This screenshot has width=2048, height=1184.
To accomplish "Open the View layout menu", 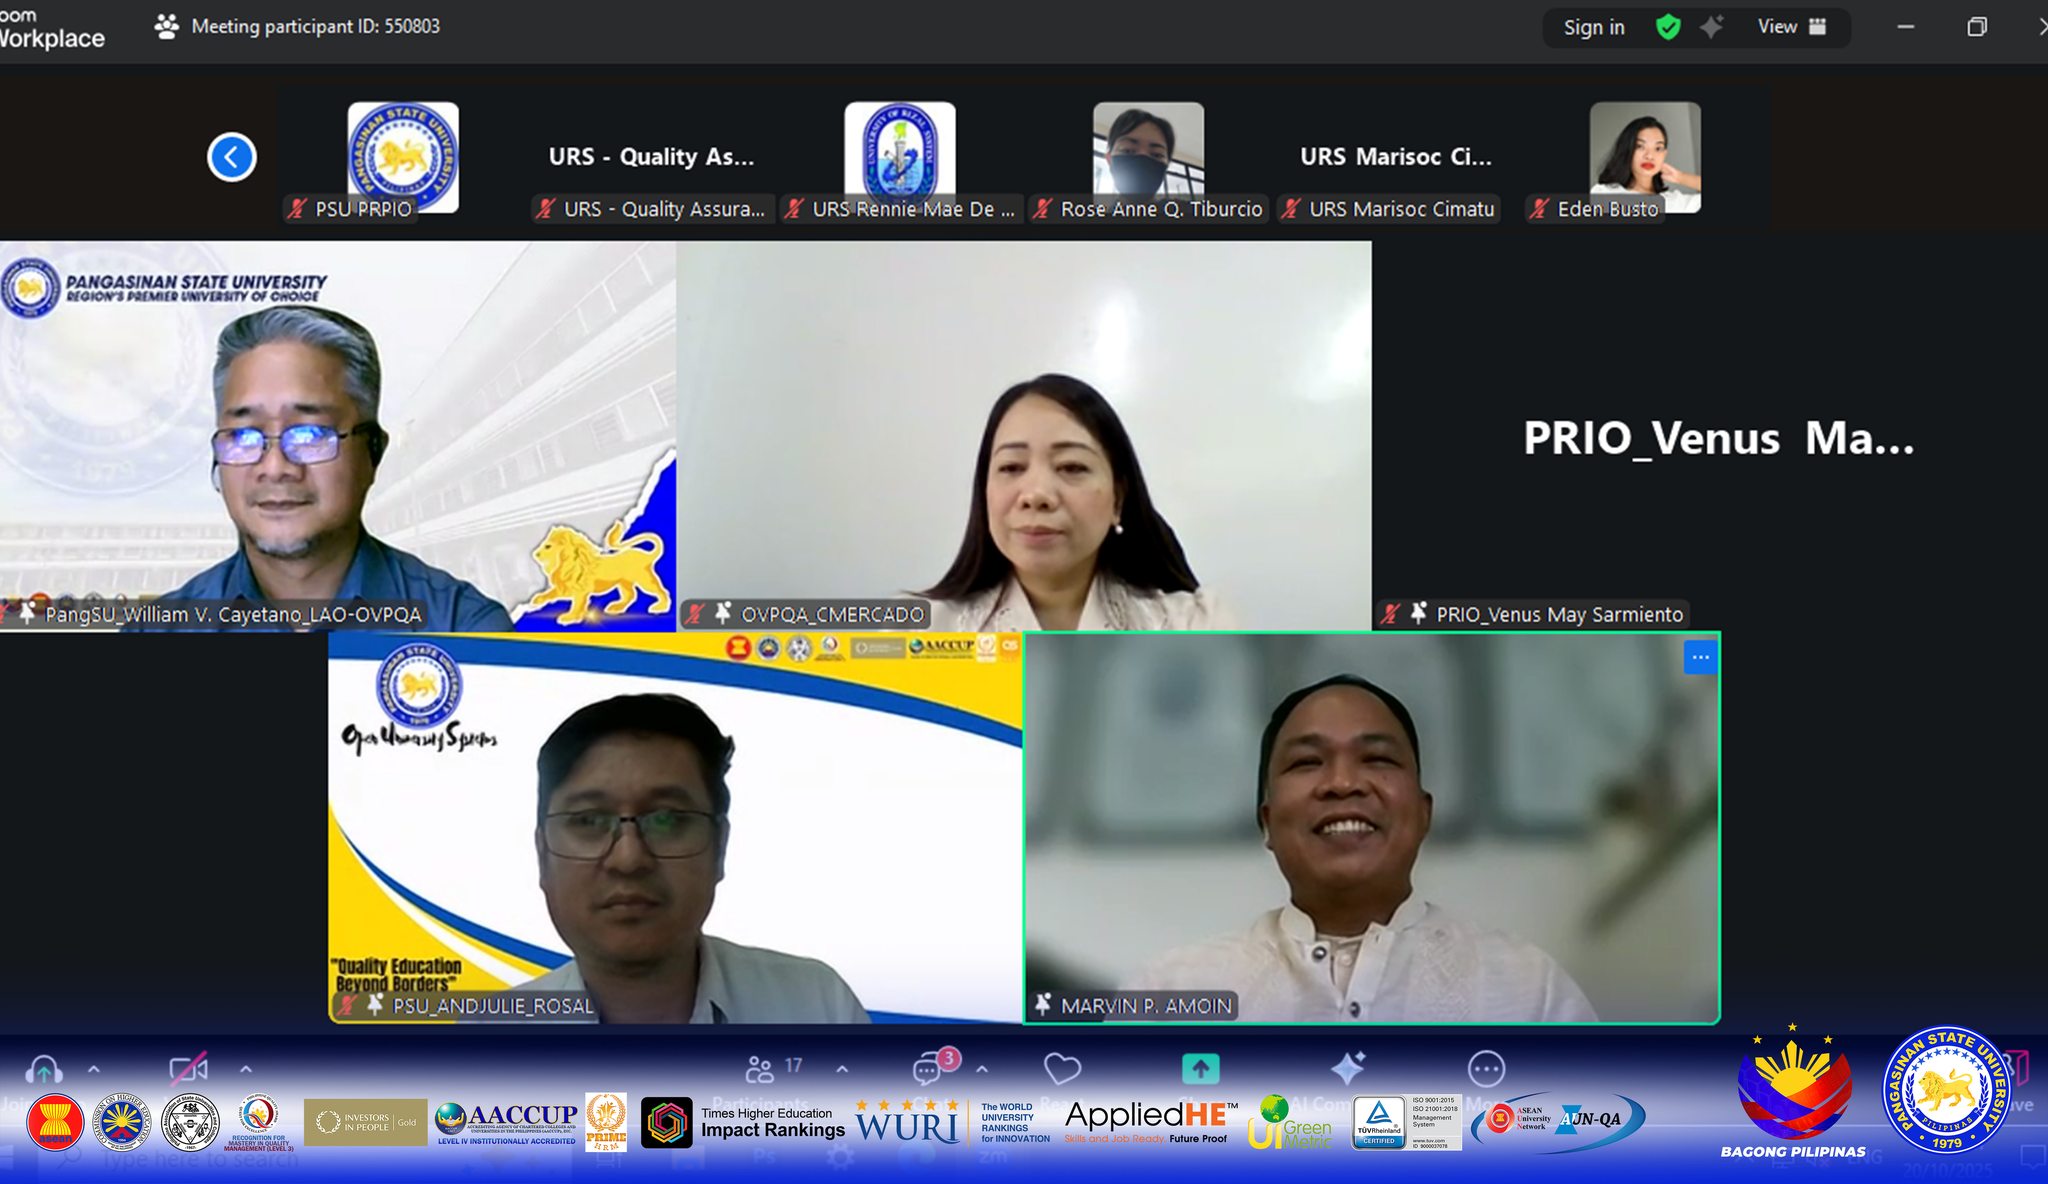I will [x=1791, y=27].
